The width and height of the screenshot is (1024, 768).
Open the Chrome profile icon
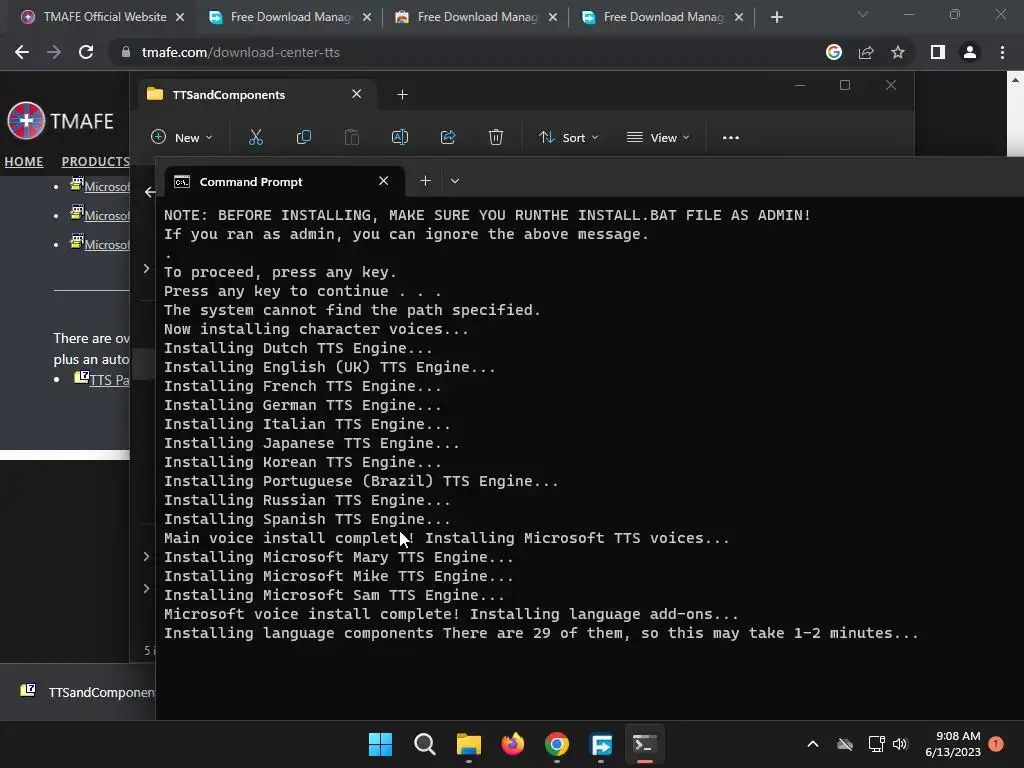click(970, 52)
